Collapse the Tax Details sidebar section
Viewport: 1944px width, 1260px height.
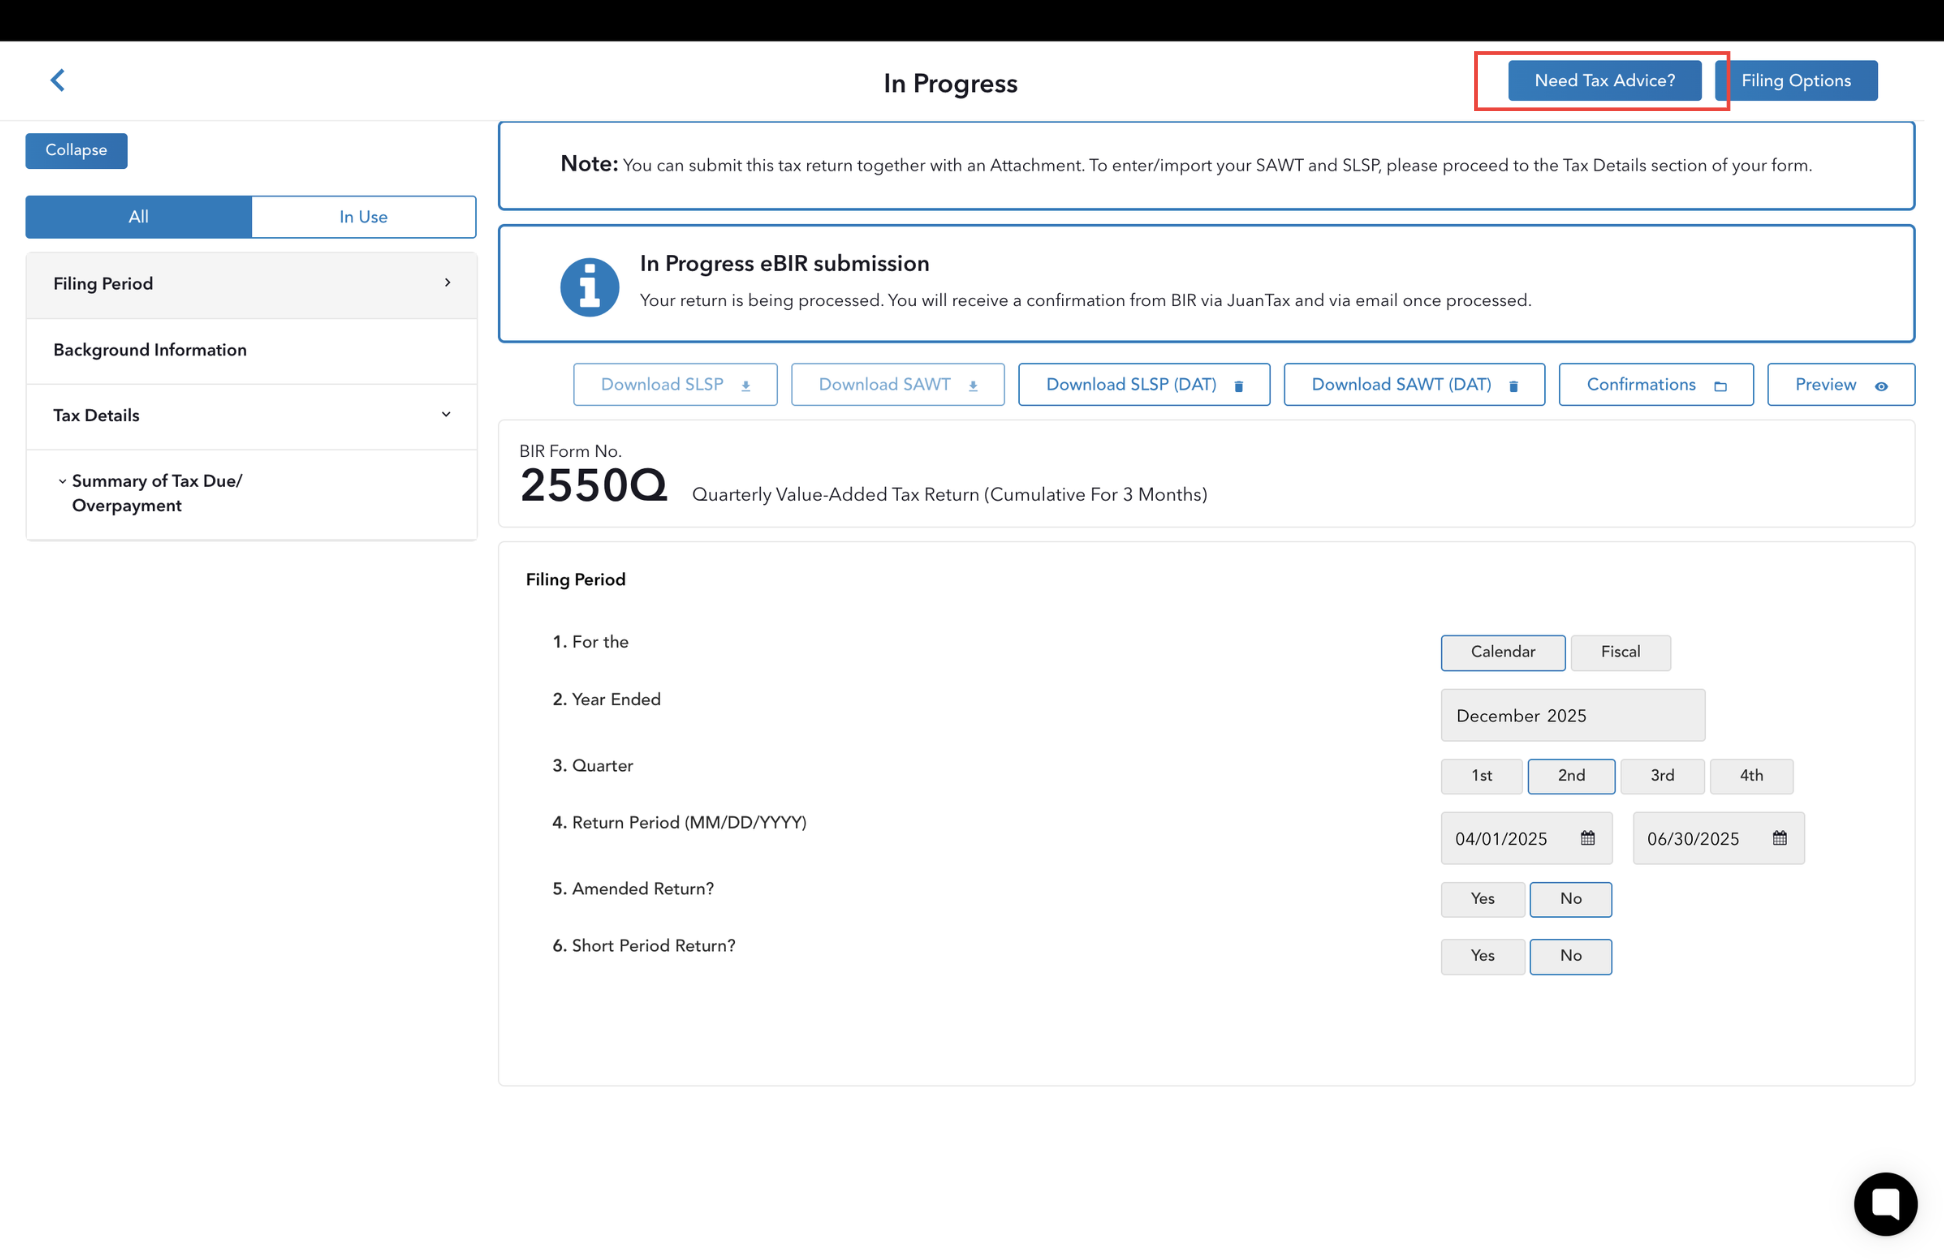pyautogui.click(x=446, y=415)
